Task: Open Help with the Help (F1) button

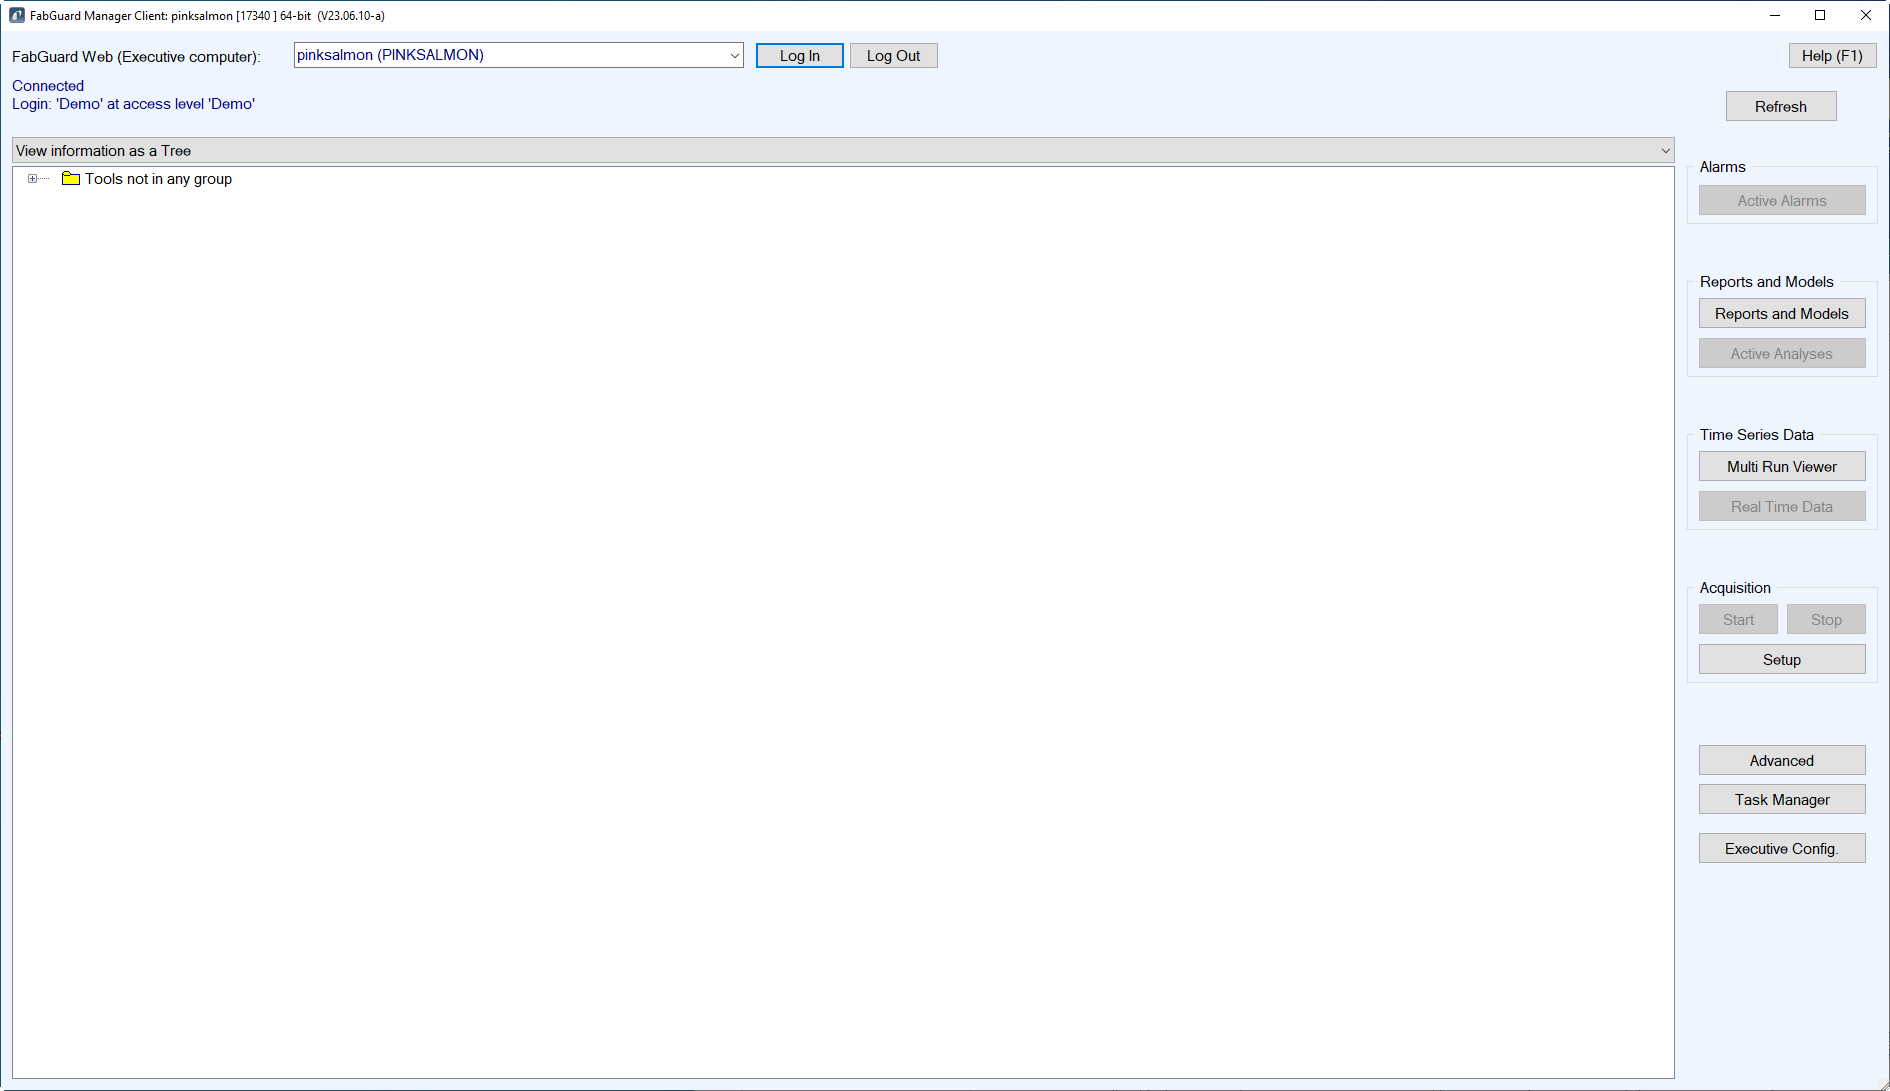Action: click(x=1832, y=55)
